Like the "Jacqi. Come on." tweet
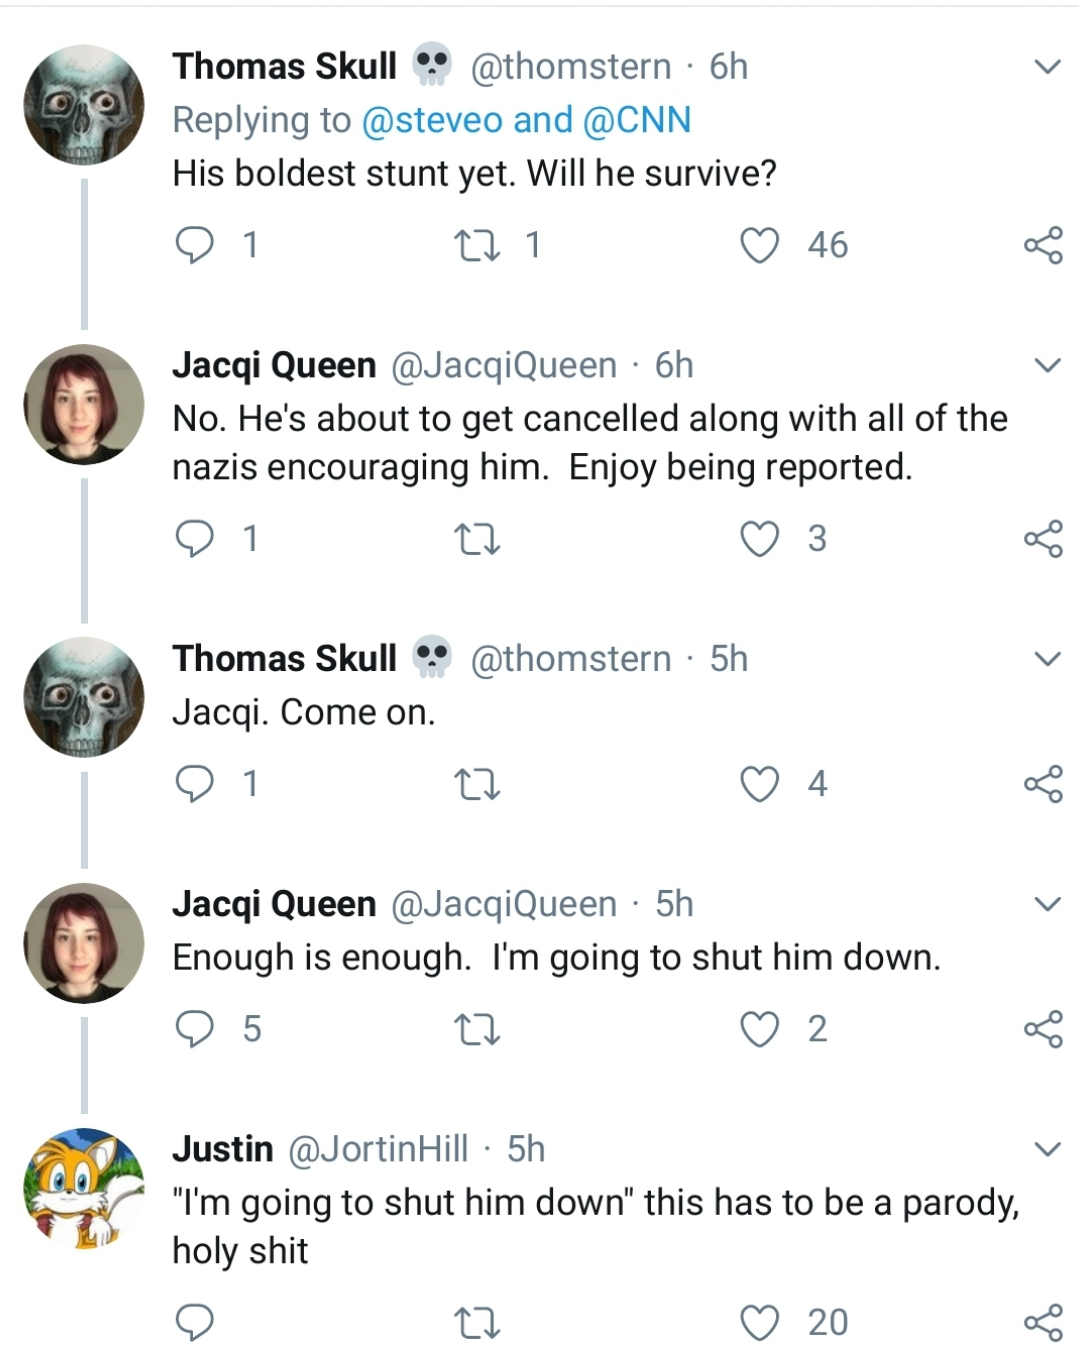The height and width of the screenshot is (1349, 1079). pyautogui.click(x=760, y=784)
